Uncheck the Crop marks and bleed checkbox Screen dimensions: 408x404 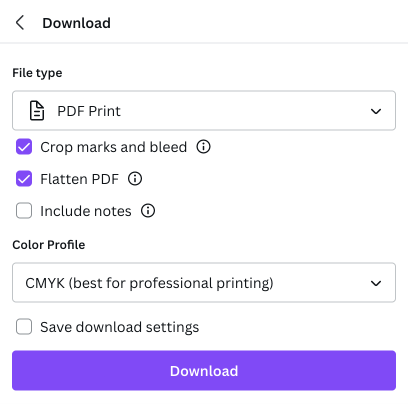(24, 147)
